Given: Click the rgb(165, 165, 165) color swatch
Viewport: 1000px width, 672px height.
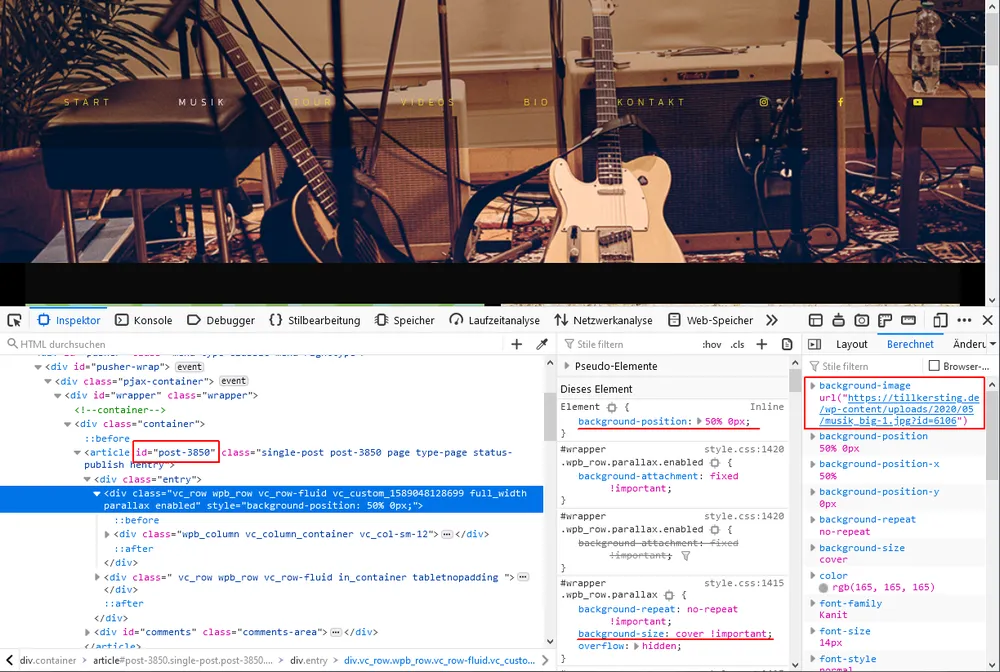Looking at the screenshot, I should pyautogui.click(x=823, y=588).
